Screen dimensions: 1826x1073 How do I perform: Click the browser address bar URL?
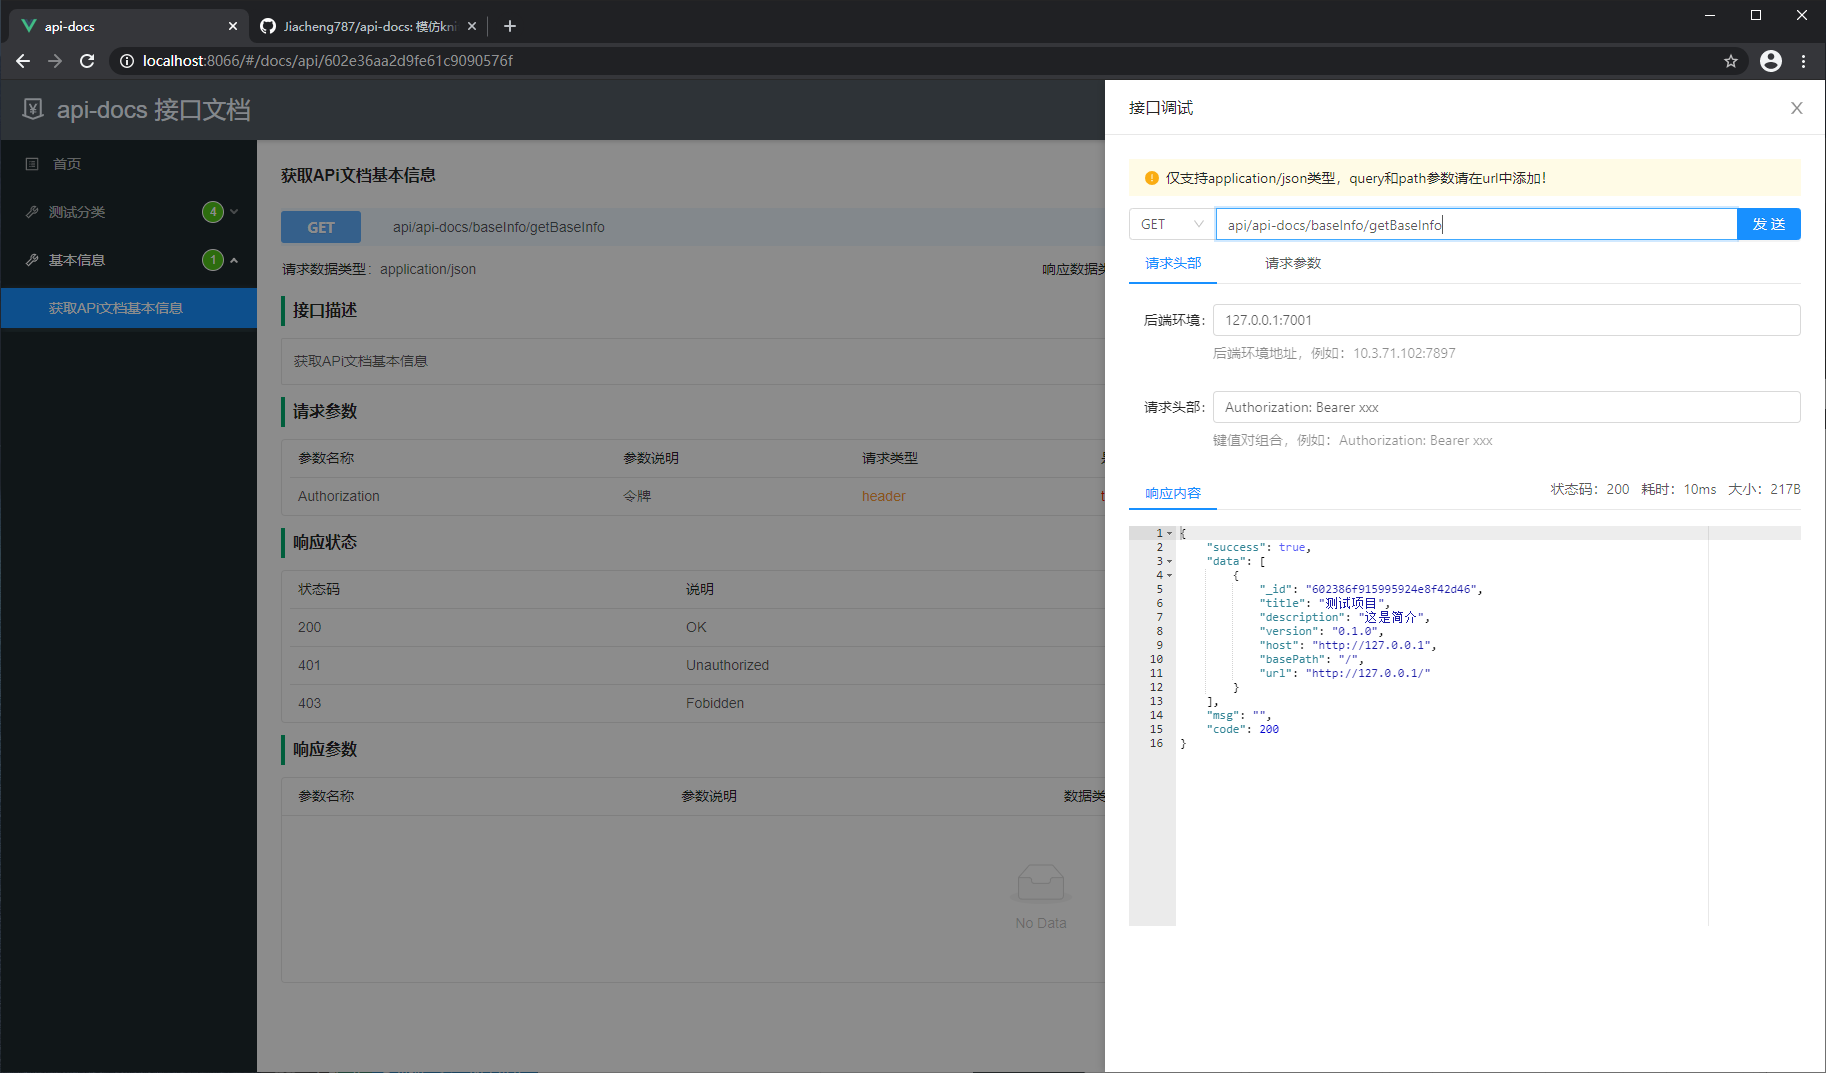pyautogui.click(x=328, y=61)
